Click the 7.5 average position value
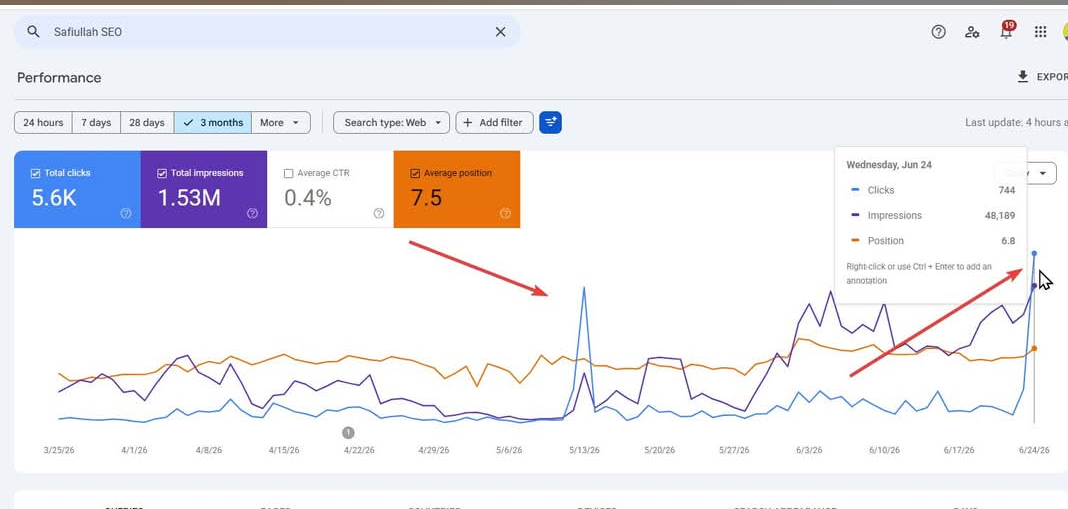Viewport: 1068px width, 509px height. coord(426,198)
